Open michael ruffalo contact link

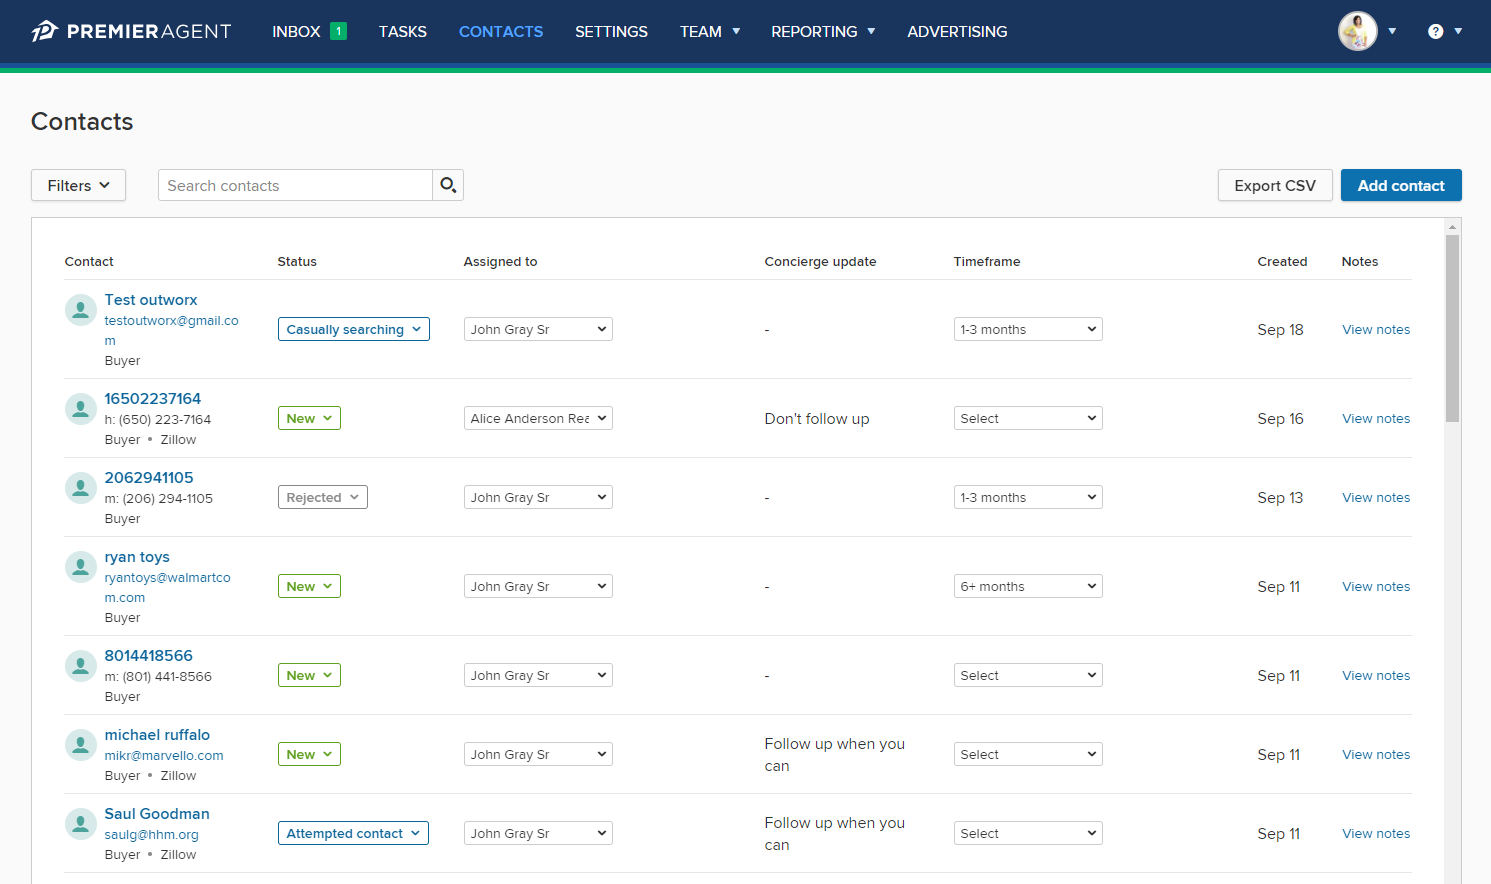(x=157, y=735)
